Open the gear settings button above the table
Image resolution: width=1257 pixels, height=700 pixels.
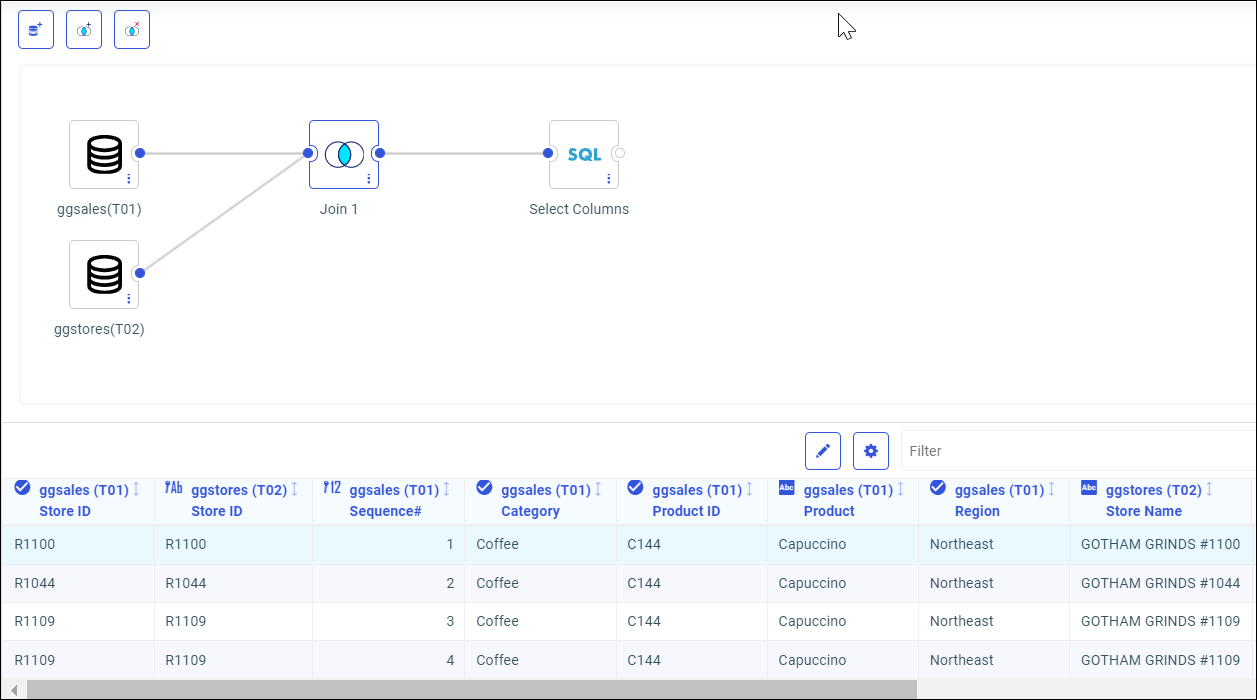pyautogui.click(x=871, y=451)
